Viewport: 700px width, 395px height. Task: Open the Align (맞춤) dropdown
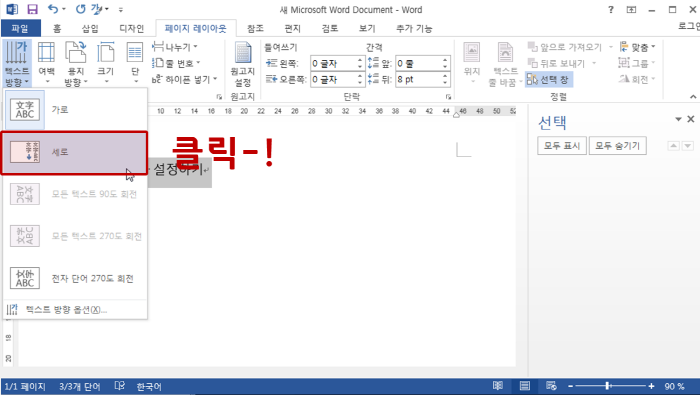[x=637, y=47]
